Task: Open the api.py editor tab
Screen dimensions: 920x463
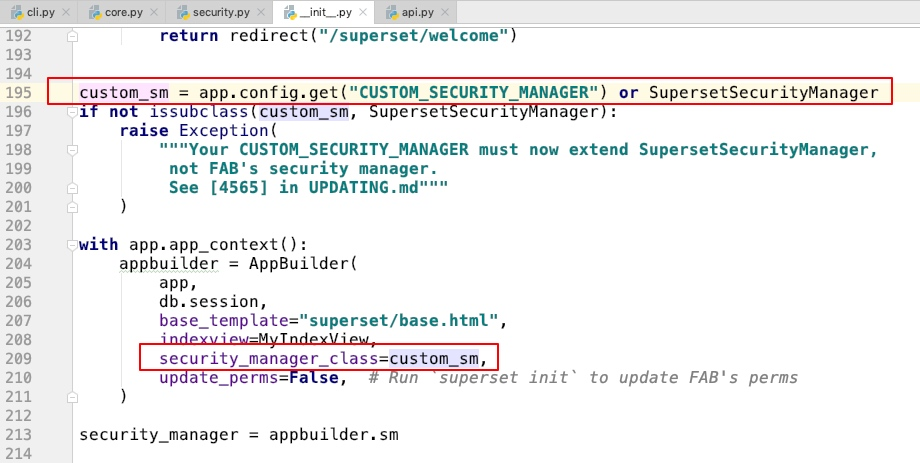Action: click(x=414, y=12)
